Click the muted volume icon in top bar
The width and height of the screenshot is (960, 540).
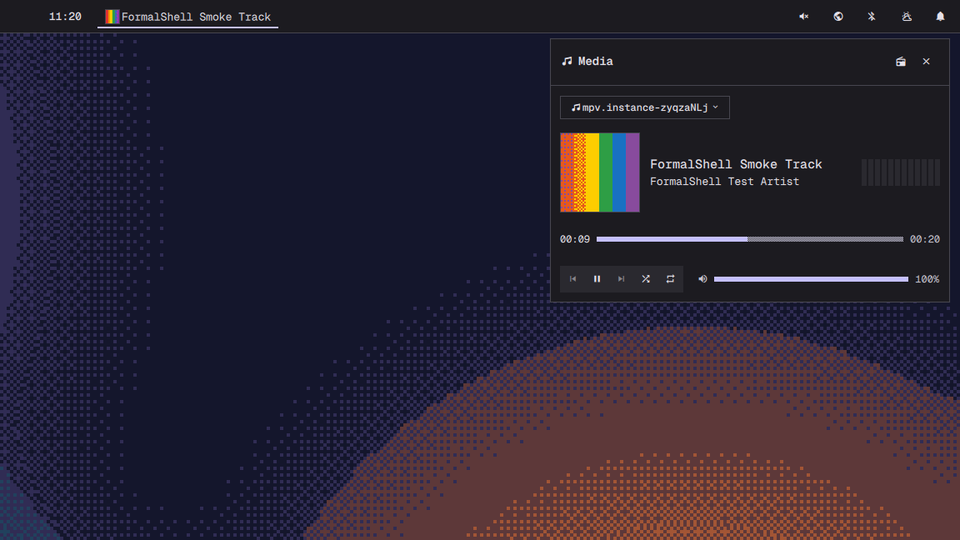pyautogui.click(x=803, y=17)
